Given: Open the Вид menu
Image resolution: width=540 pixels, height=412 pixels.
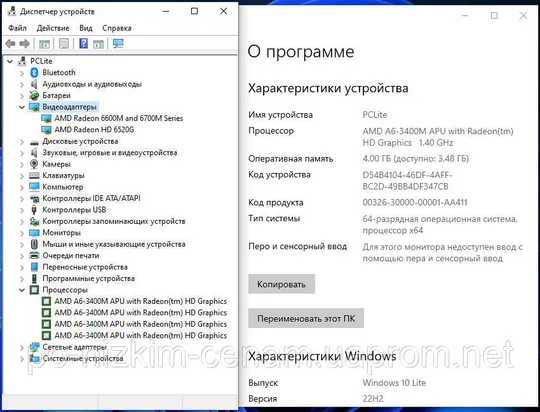Looking at the screenshot, I should pyautogui.click(x=85, y=28).
